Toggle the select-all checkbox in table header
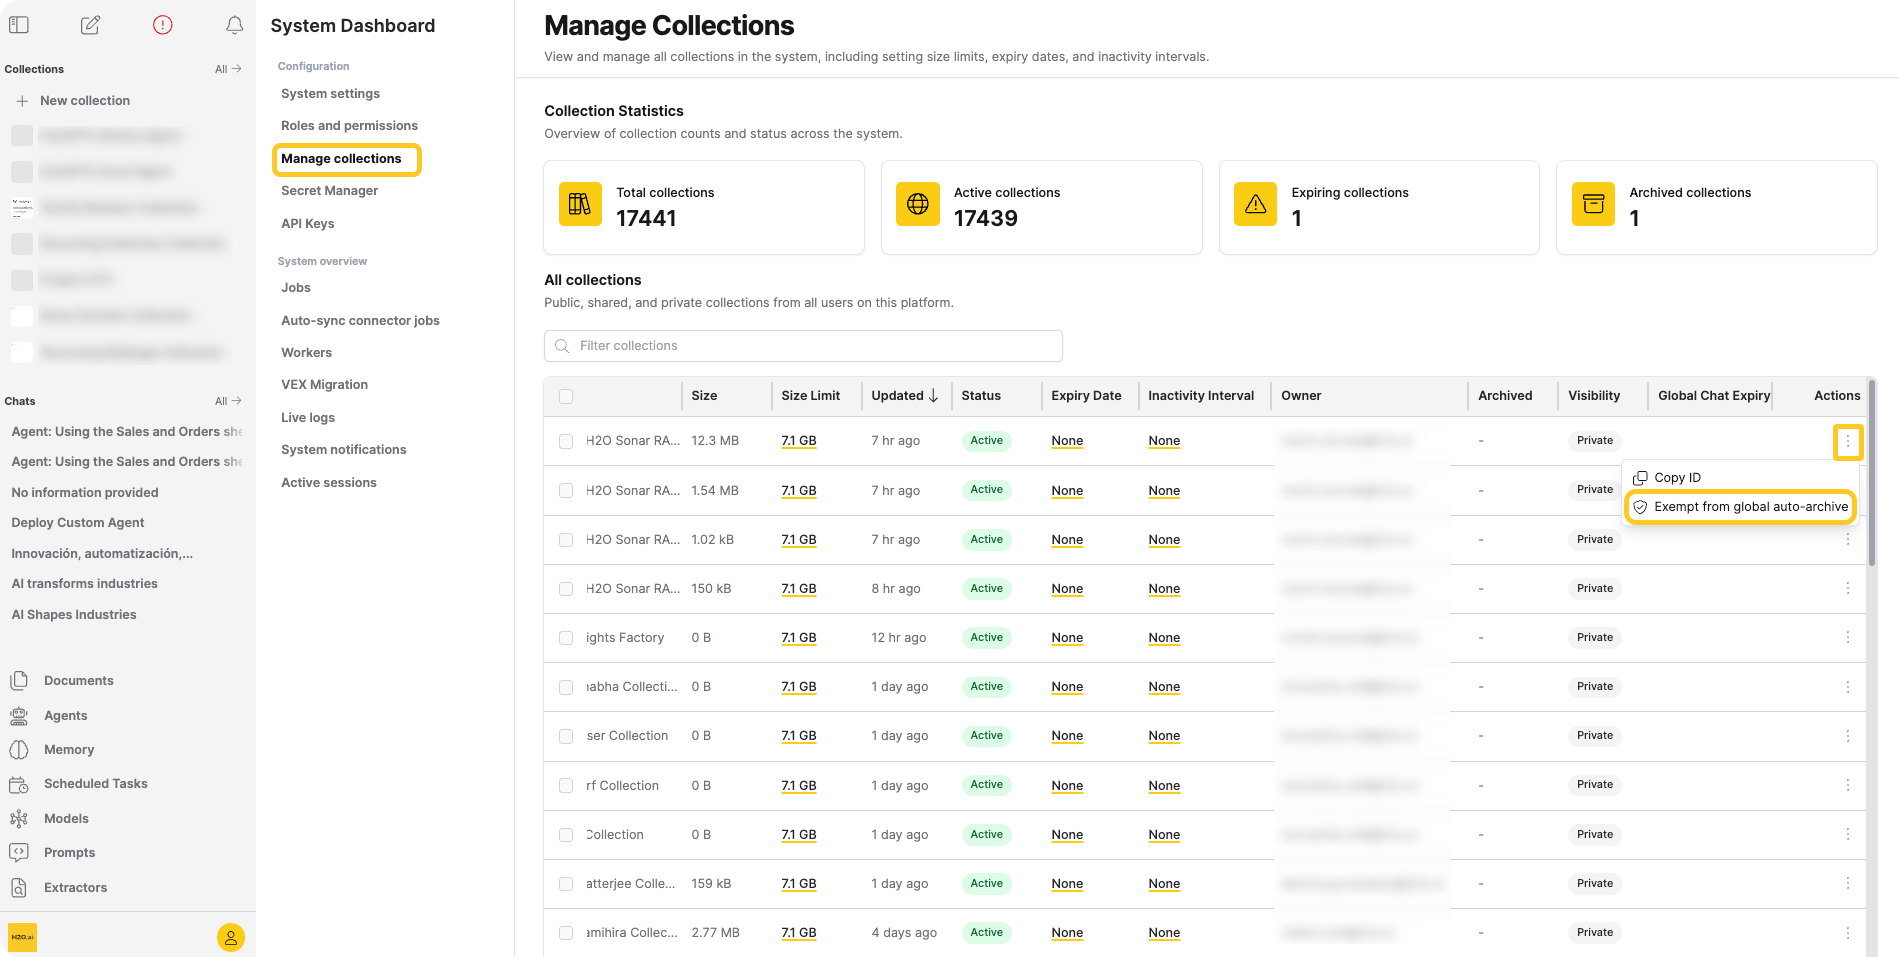The image size is (1899, 957). (x=566, y=396)
